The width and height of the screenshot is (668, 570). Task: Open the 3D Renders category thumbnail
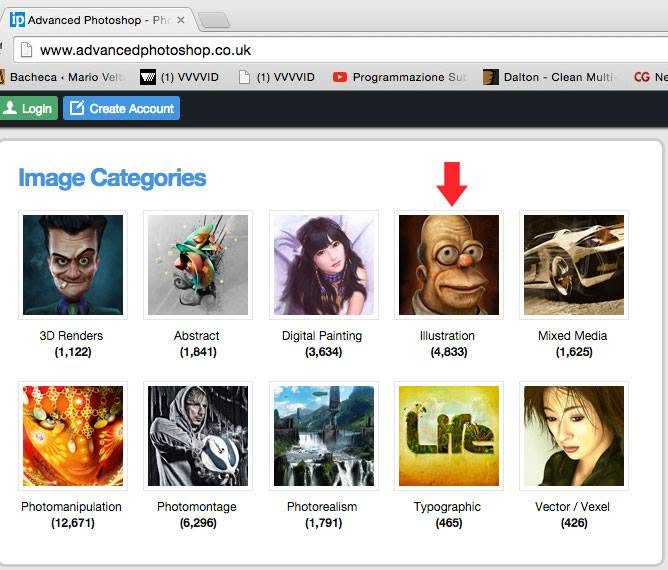point(73,265)
